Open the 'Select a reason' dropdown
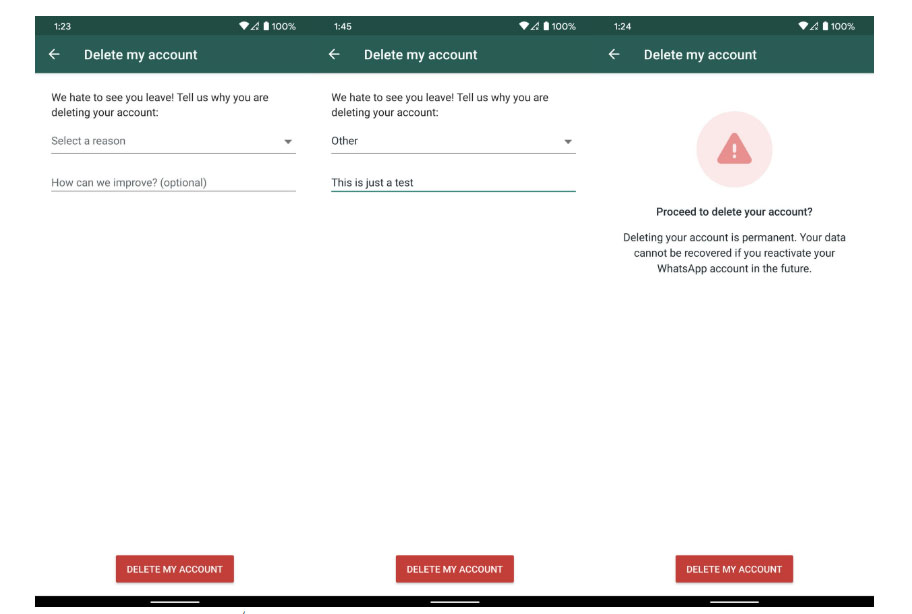912x614 pixels. (173, 142)
